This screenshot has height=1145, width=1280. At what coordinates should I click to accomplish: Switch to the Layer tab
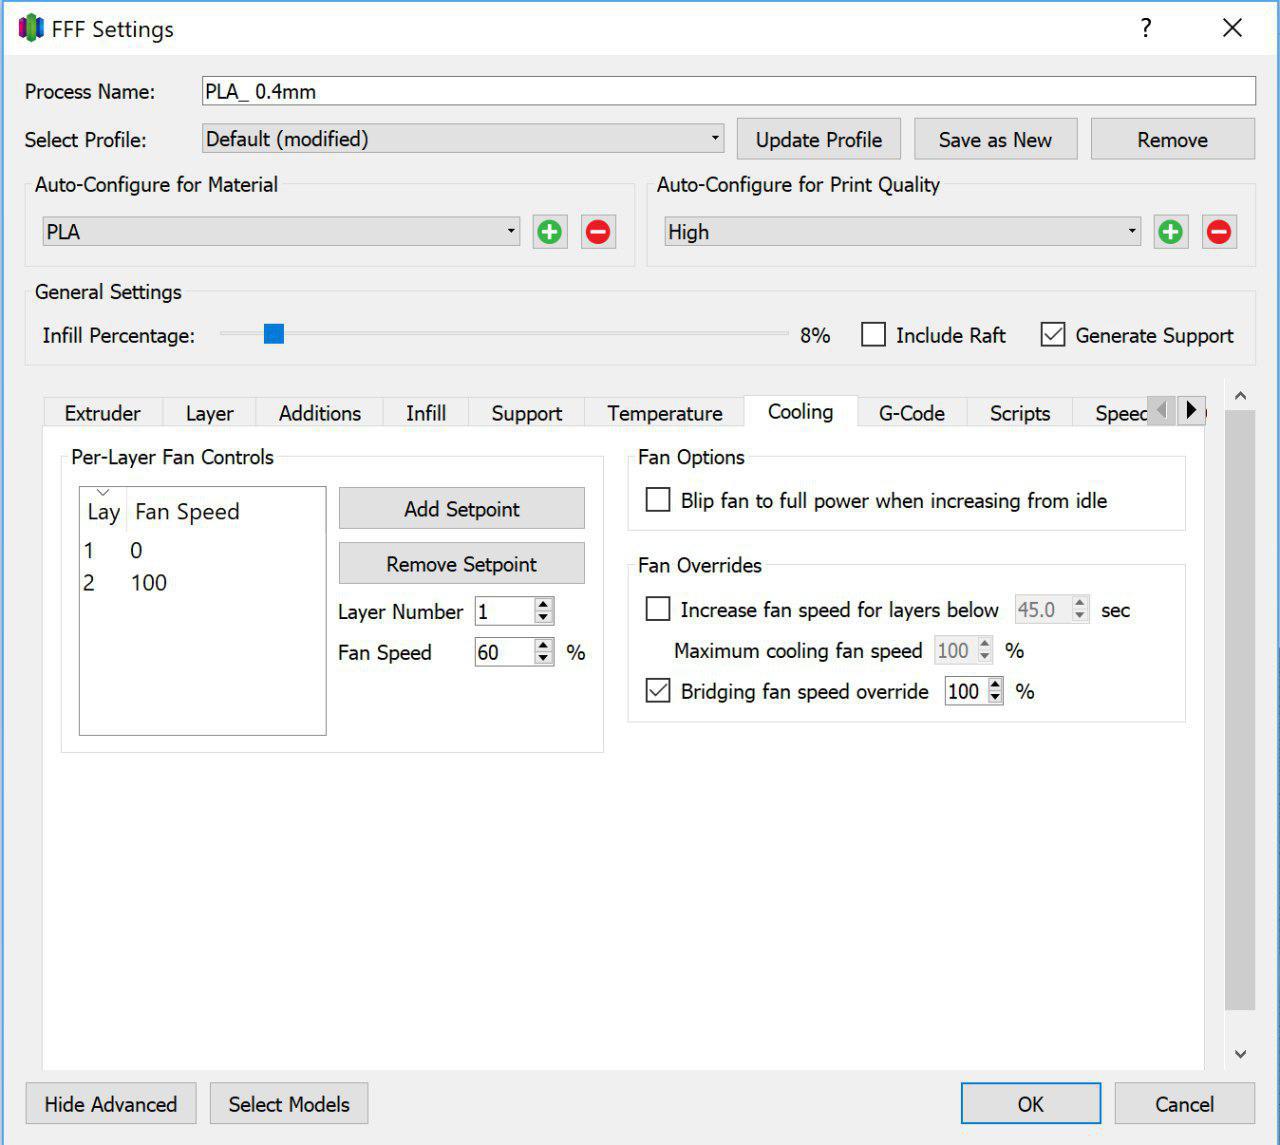[x=209, y=413]
